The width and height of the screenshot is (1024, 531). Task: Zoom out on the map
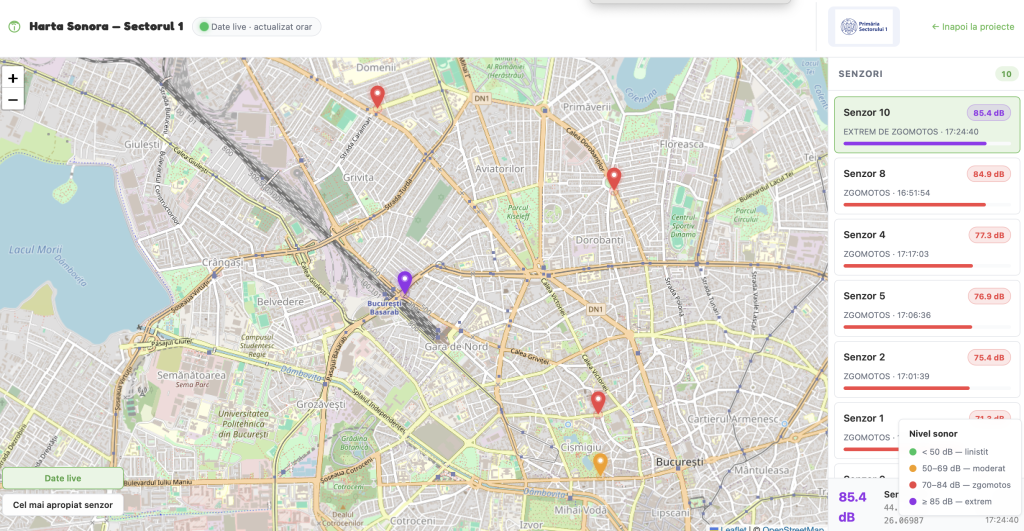[13, 99]
